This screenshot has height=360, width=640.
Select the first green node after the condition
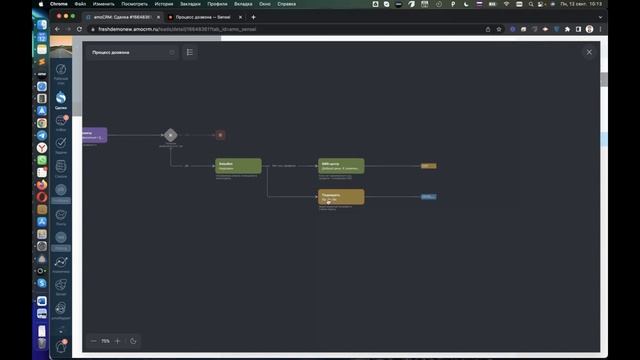point(238,166)
